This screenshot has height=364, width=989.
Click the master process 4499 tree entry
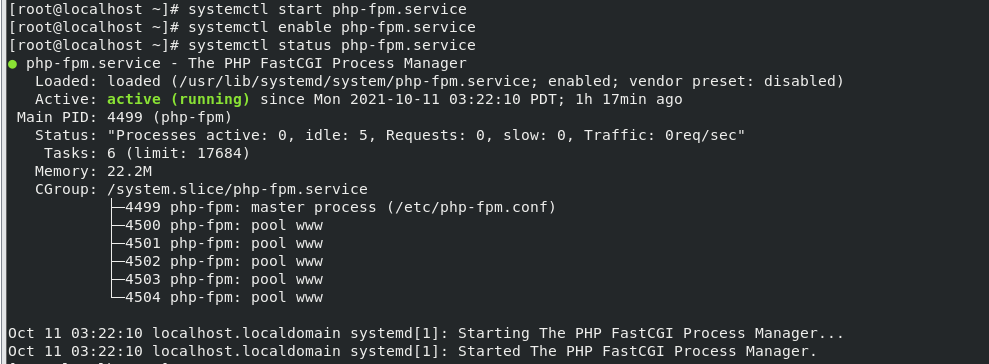pos(341,208)
